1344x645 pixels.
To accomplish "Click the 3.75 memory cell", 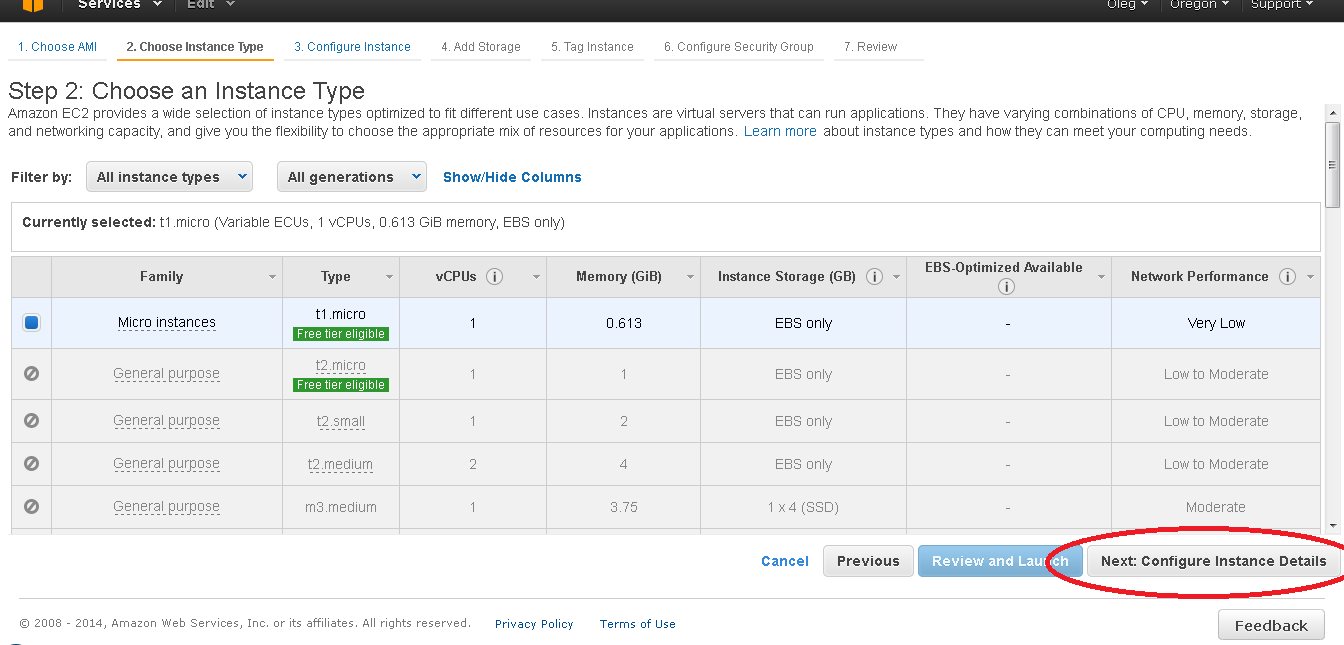I will (624, 507).
